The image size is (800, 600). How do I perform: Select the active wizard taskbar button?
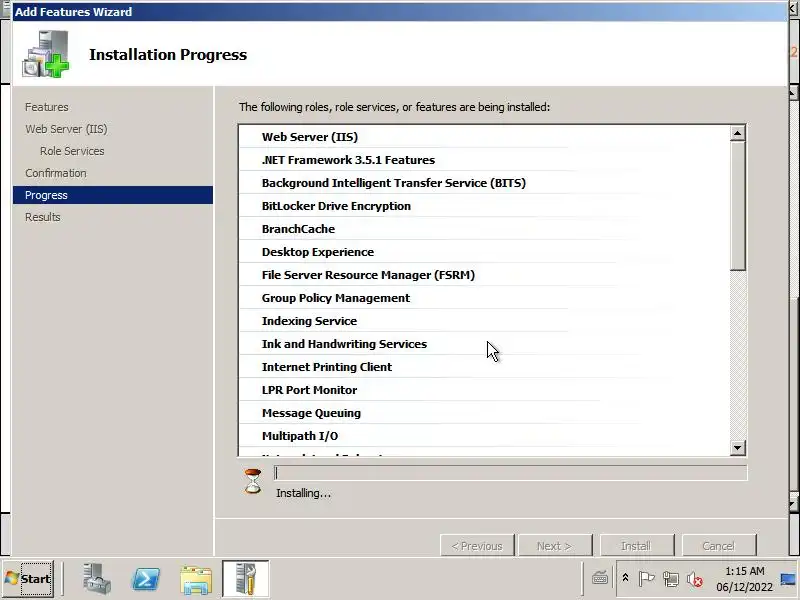click(x=245, y=579)
